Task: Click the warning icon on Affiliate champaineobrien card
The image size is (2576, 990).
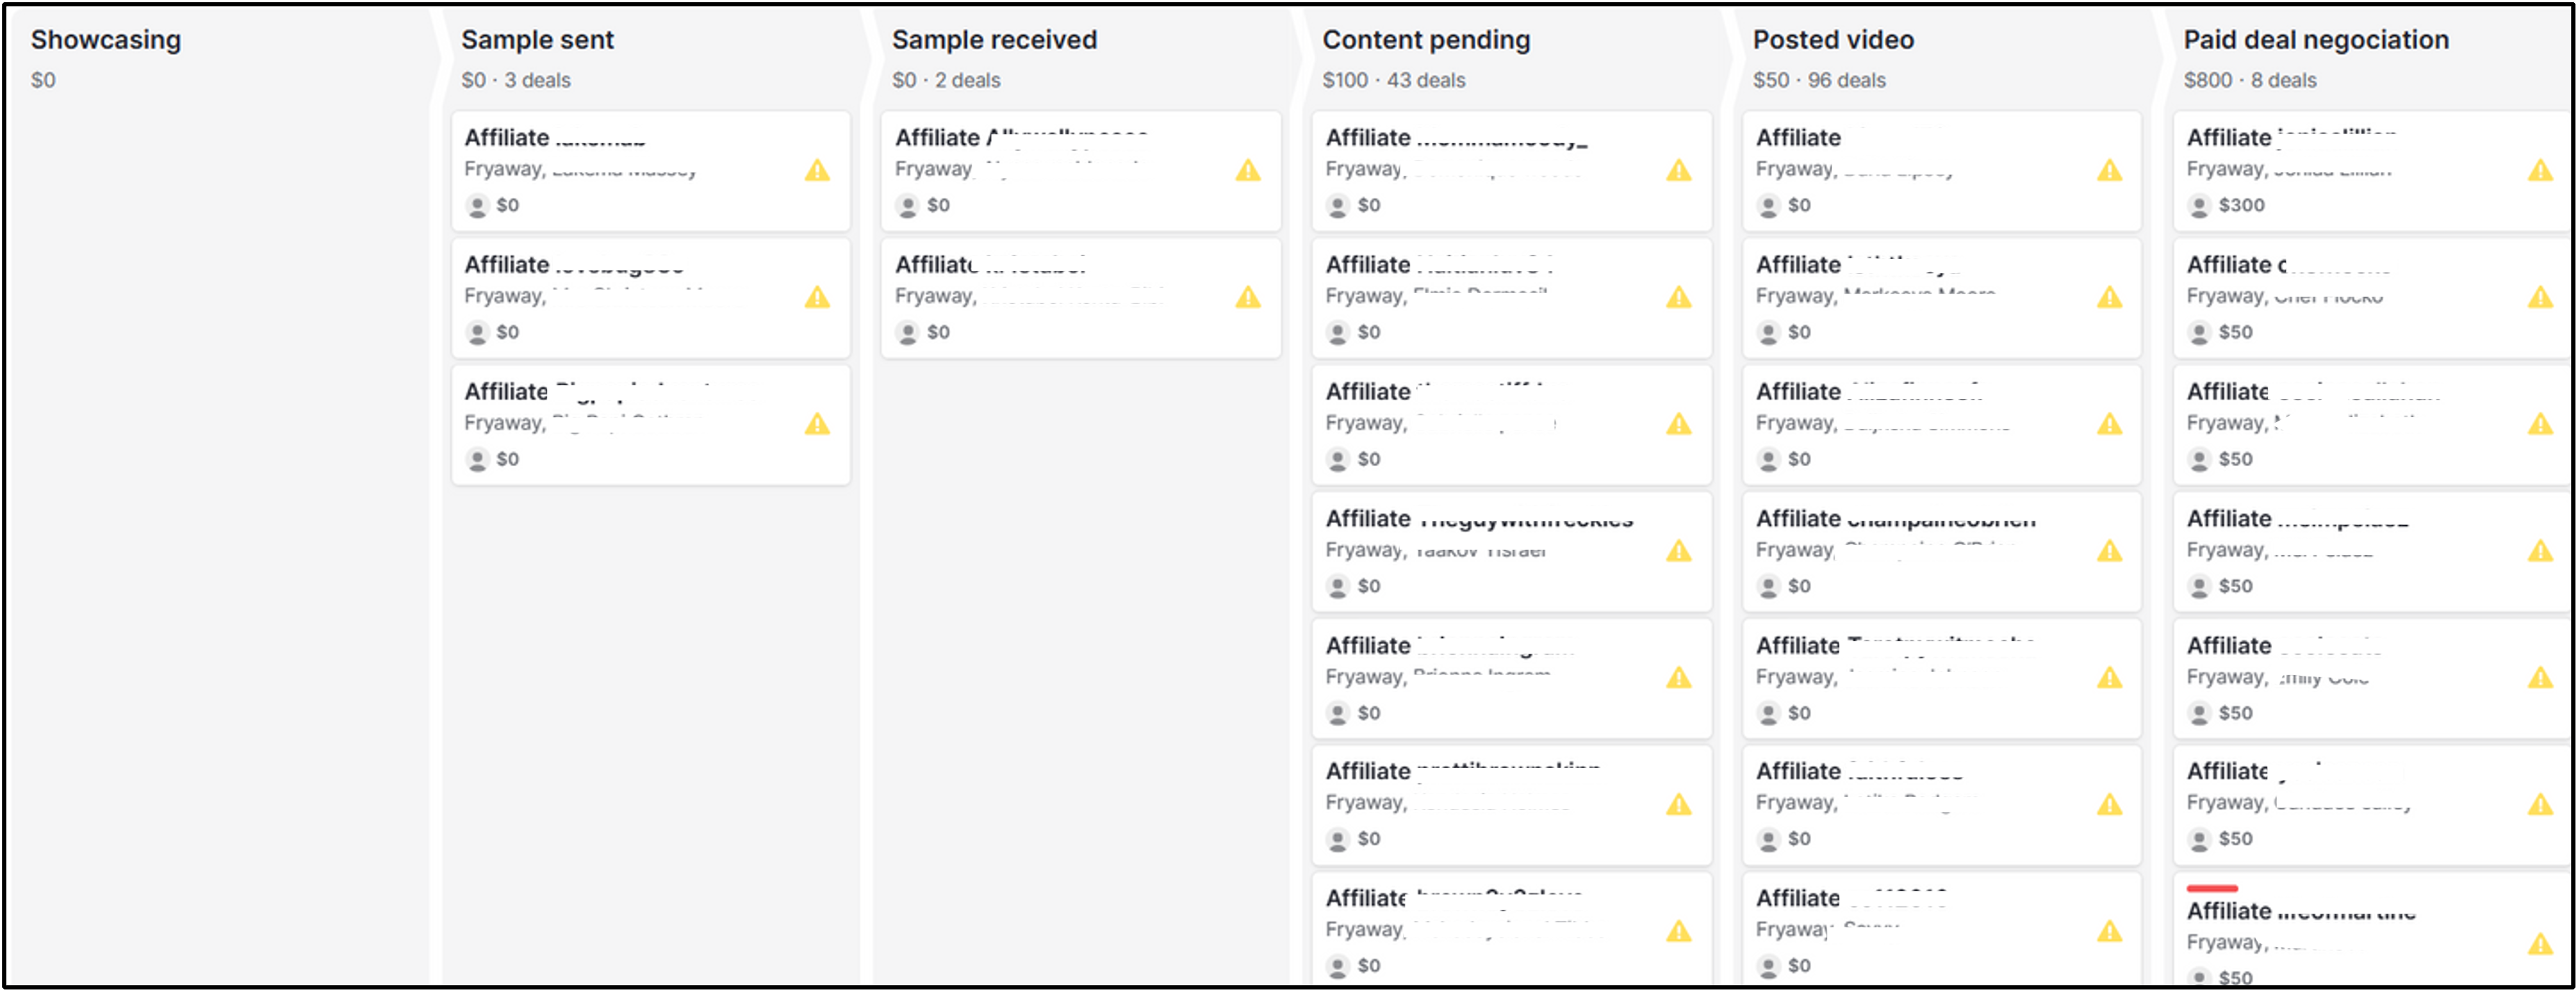Action: pyautogui.click(x=2108, y=551)
